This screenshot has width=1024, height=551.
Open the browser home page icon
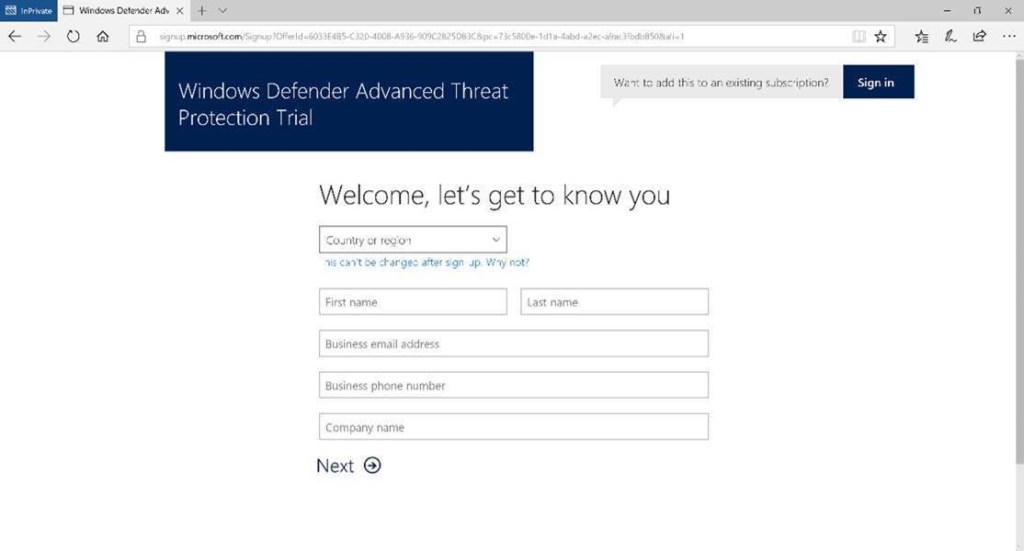coord(103,37)
